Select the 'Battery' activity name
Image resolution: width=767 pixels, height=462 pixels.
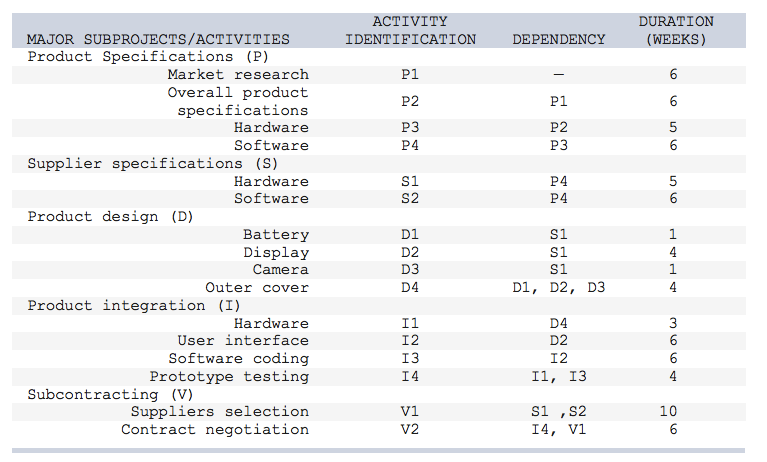tap(276, 235)
